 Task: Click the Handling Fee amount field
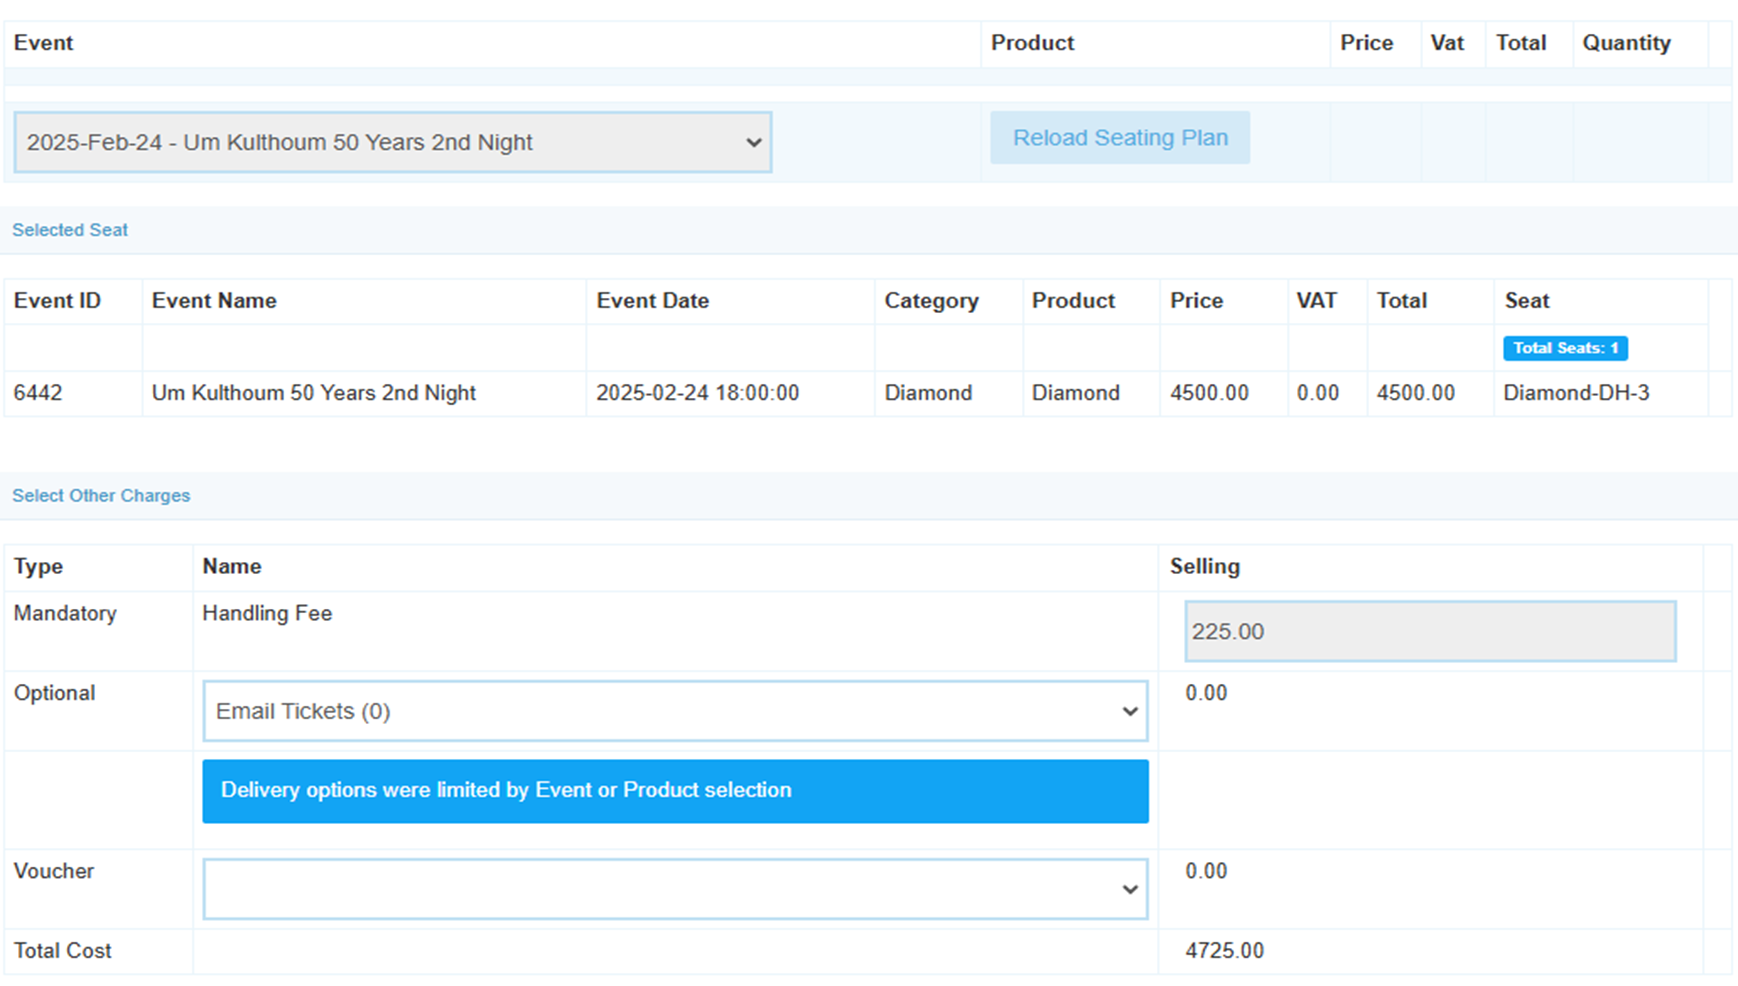[1430, 631]
